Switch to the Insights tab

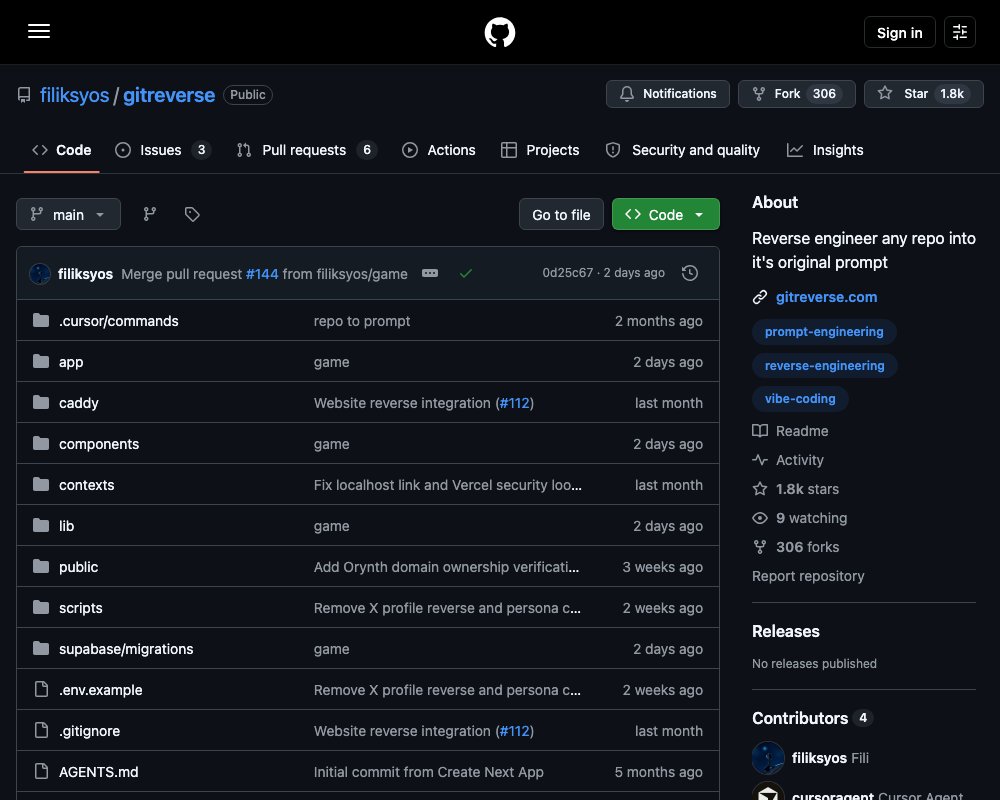click(x=825, y=150)
